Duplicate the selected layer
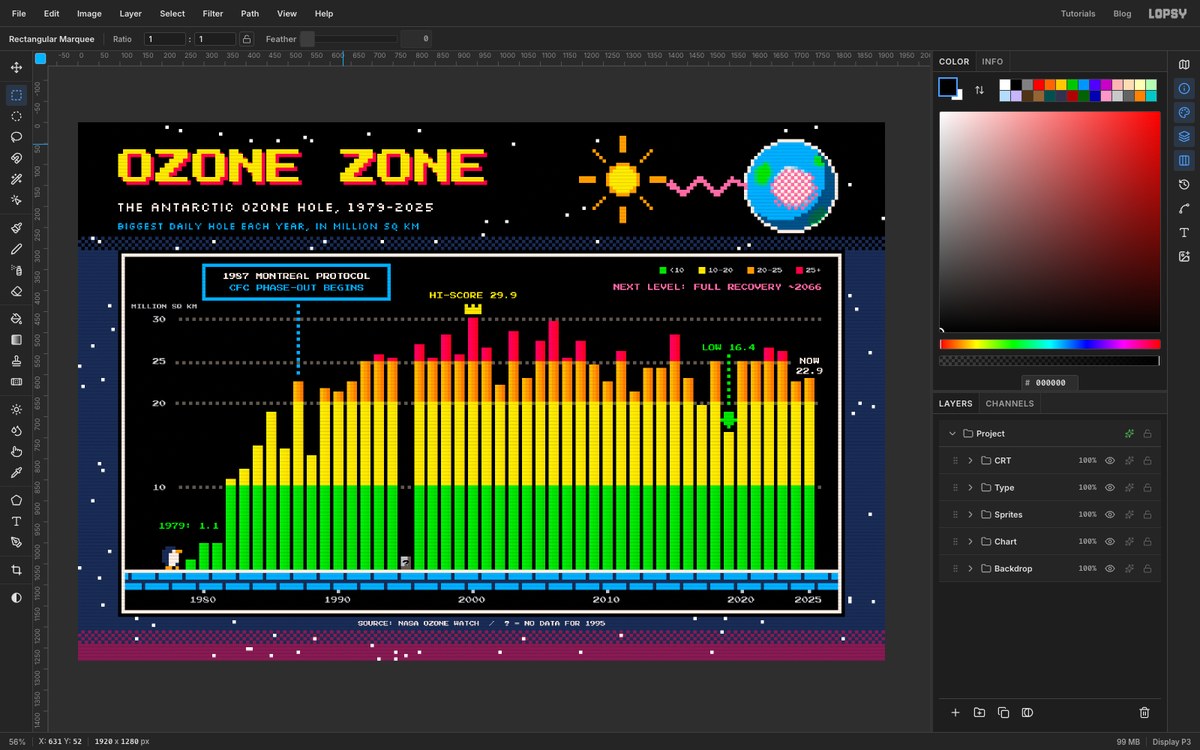 coord(1003,712)
